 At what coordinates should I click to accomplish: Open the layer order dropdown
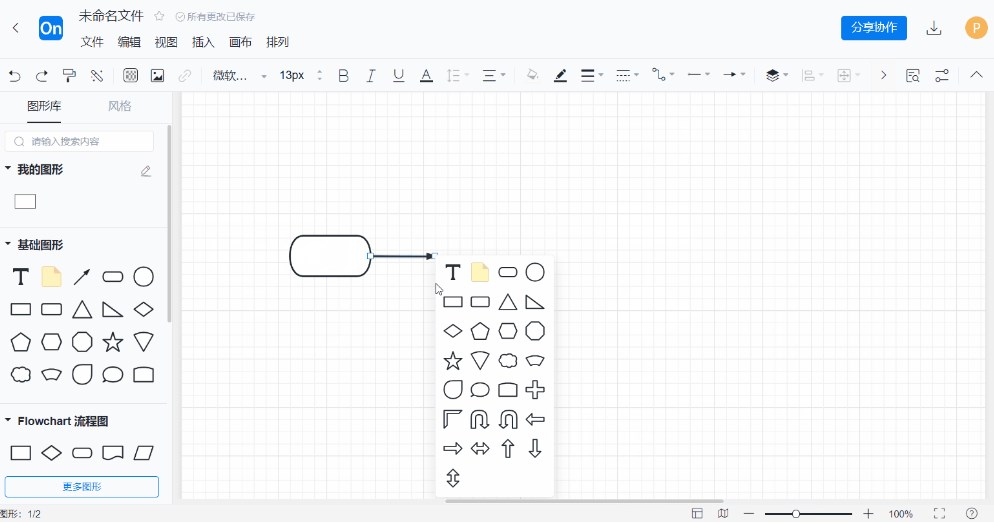coord(777,75)
